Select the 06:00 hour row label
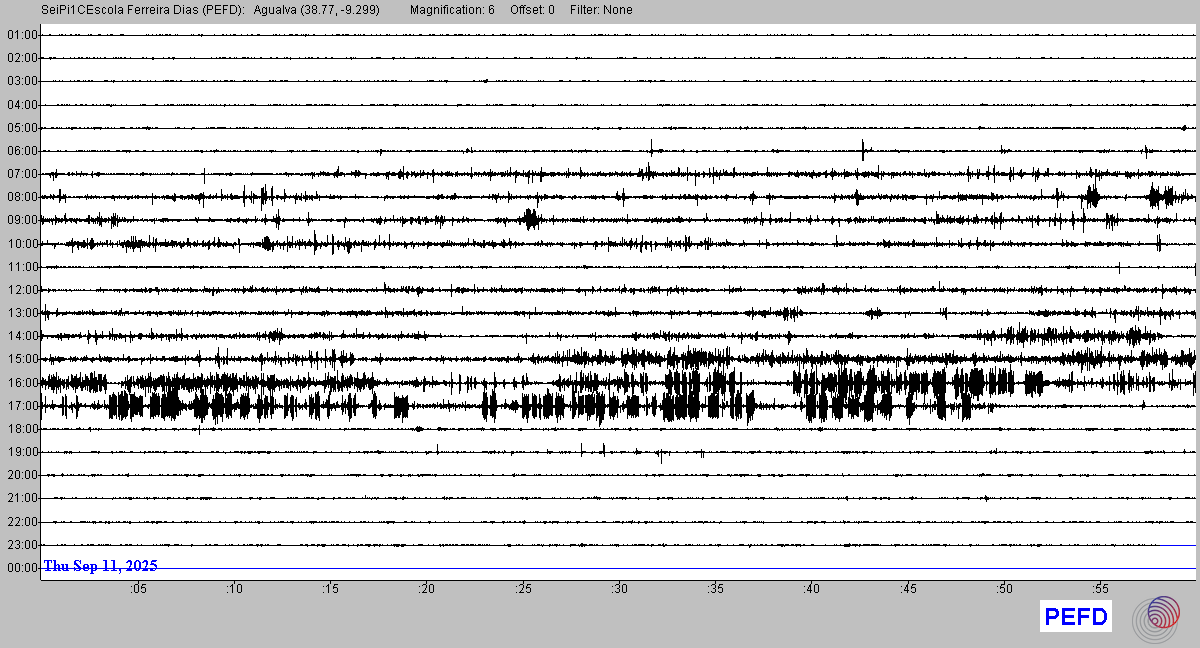 pyautogui.click(x=22, y=151)
